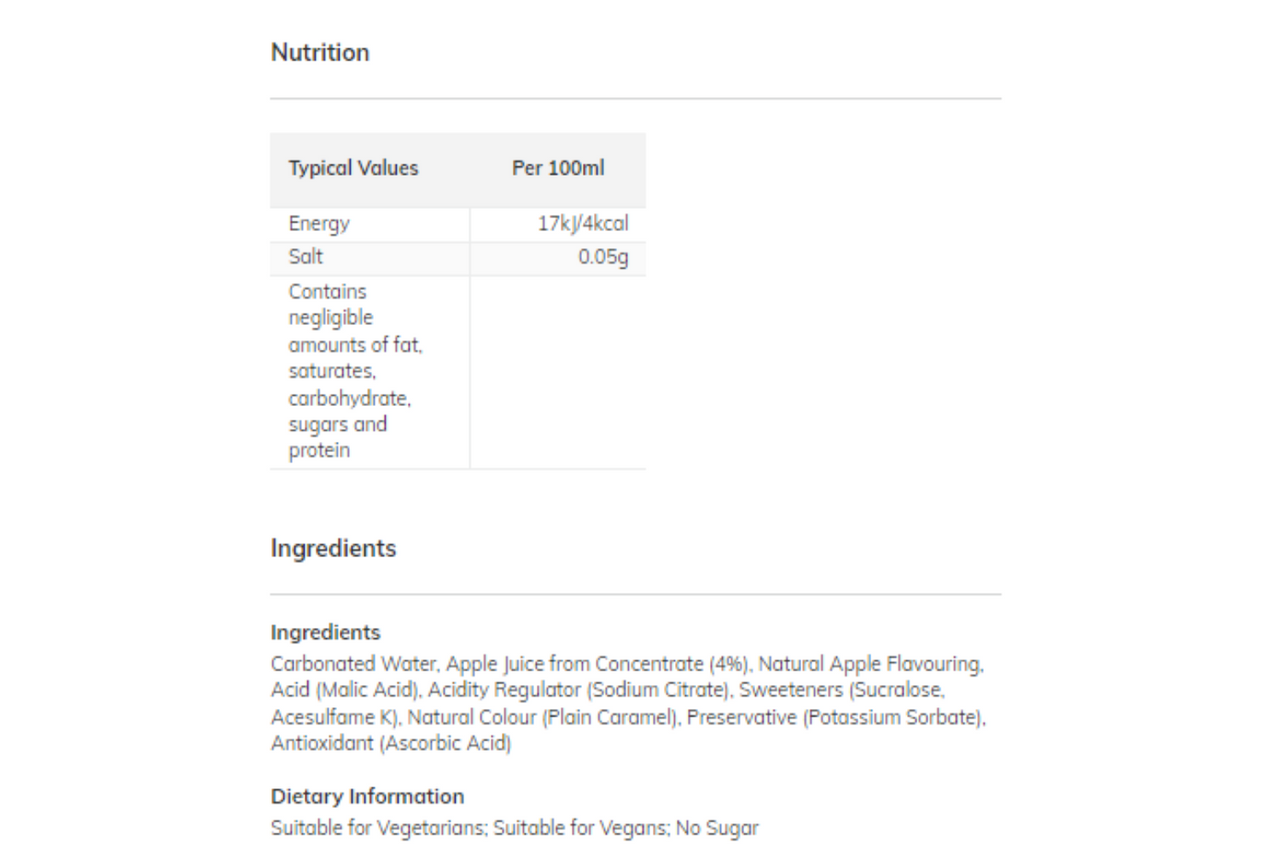This screenshot has height=853, width=1280.
Task: Click the negligible amounts note cell
Action: tap(355, 371)
